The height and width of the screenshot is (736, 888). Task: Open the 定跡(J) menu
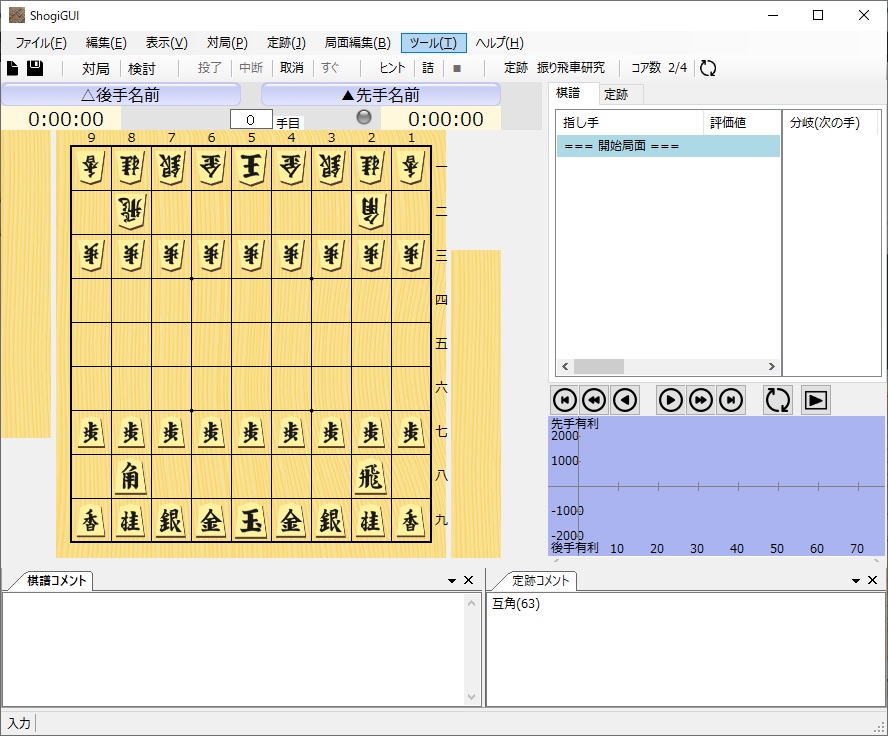(x=287, y=43)
